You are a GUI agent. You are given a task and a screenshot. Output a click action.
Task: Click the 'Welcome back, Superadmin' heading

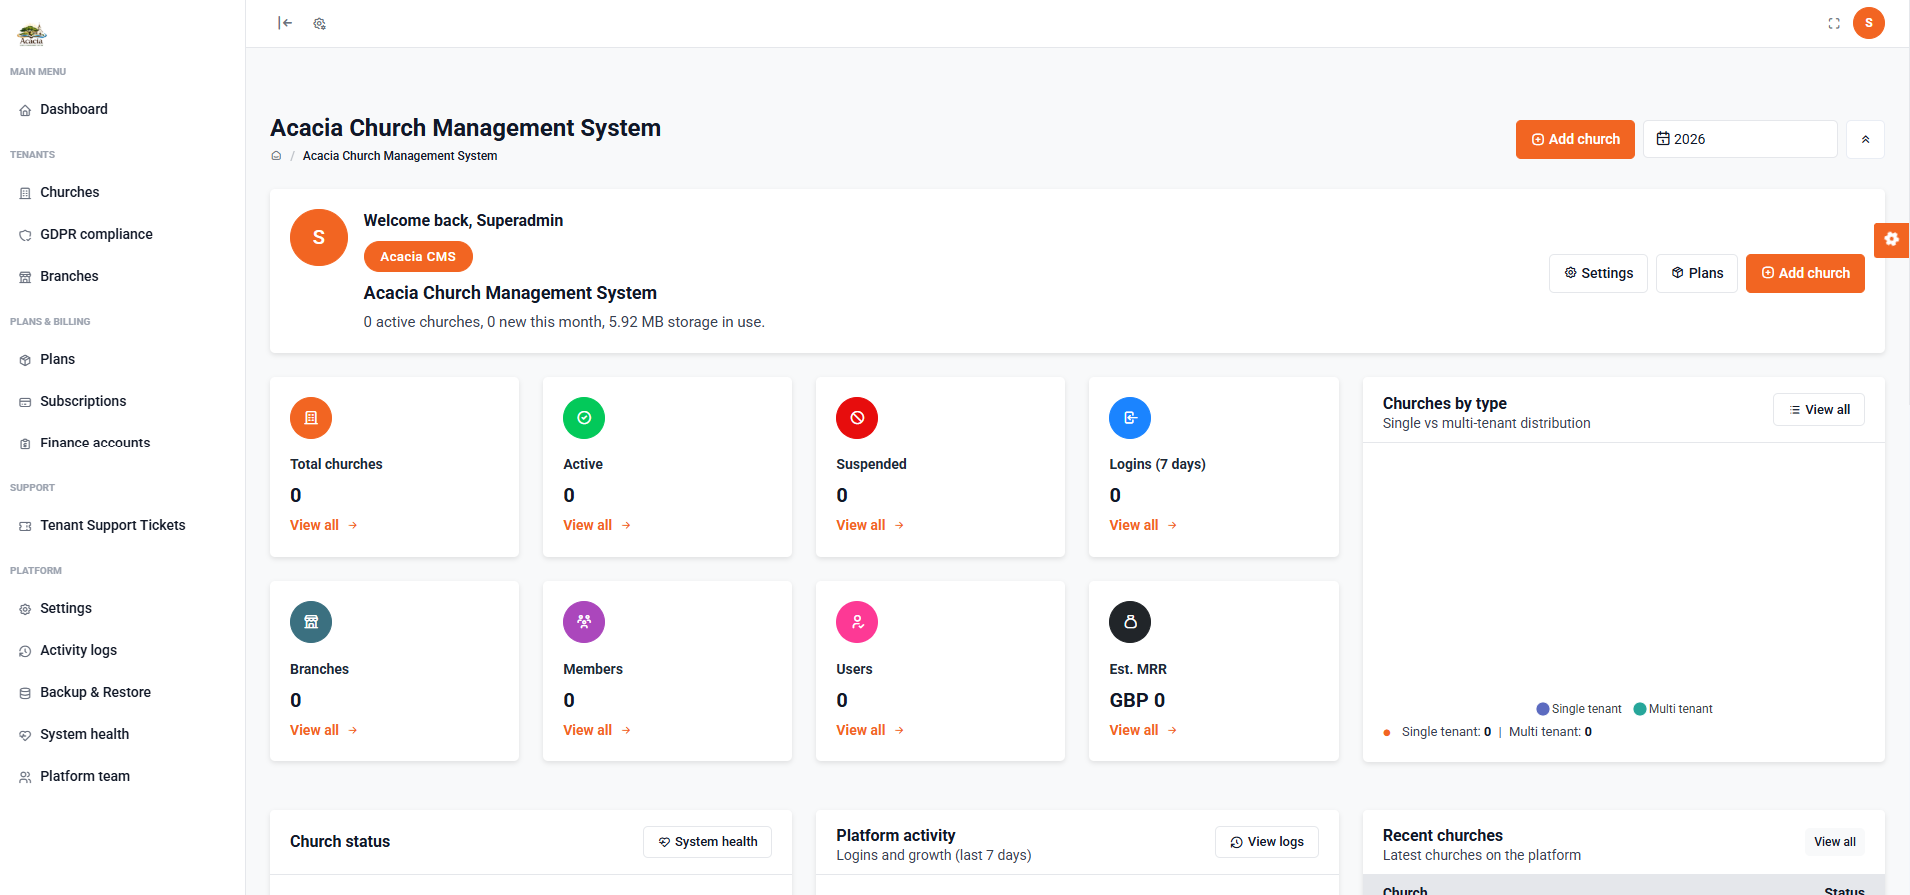[x=463, y=220]
